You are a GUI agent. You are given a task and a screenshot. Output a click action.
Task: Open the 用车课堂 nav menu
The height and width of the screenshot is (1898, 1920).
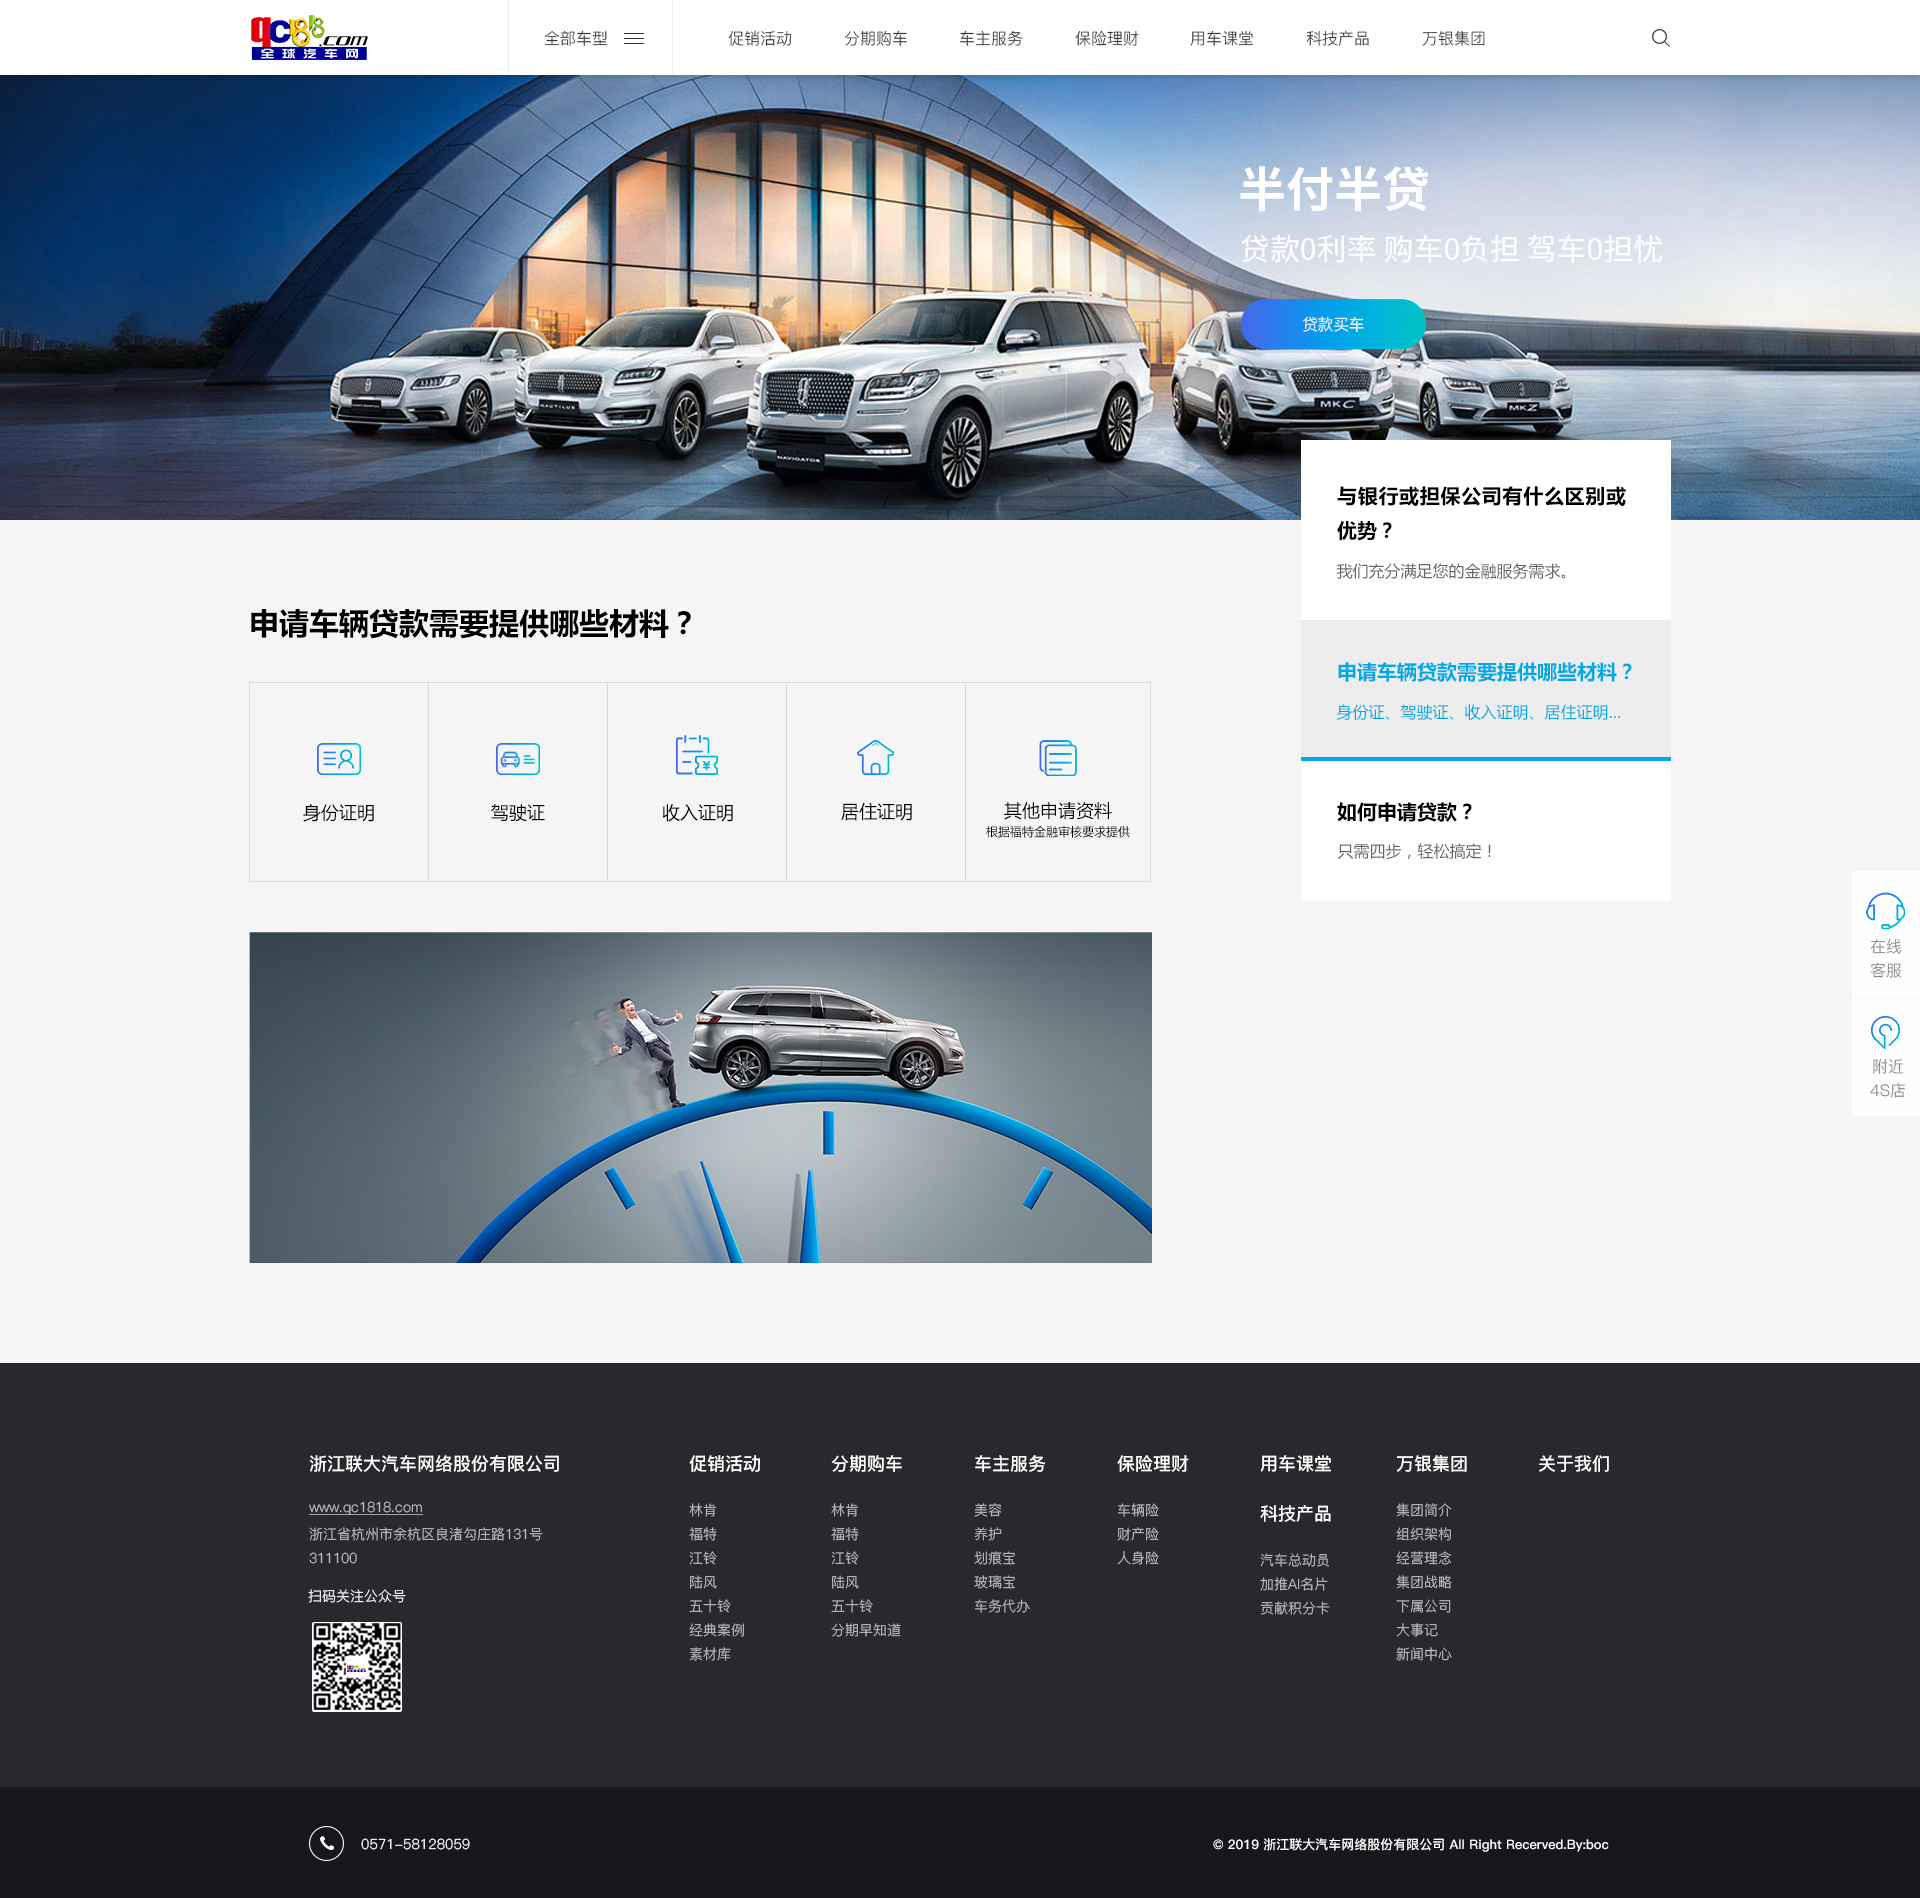1222,38
